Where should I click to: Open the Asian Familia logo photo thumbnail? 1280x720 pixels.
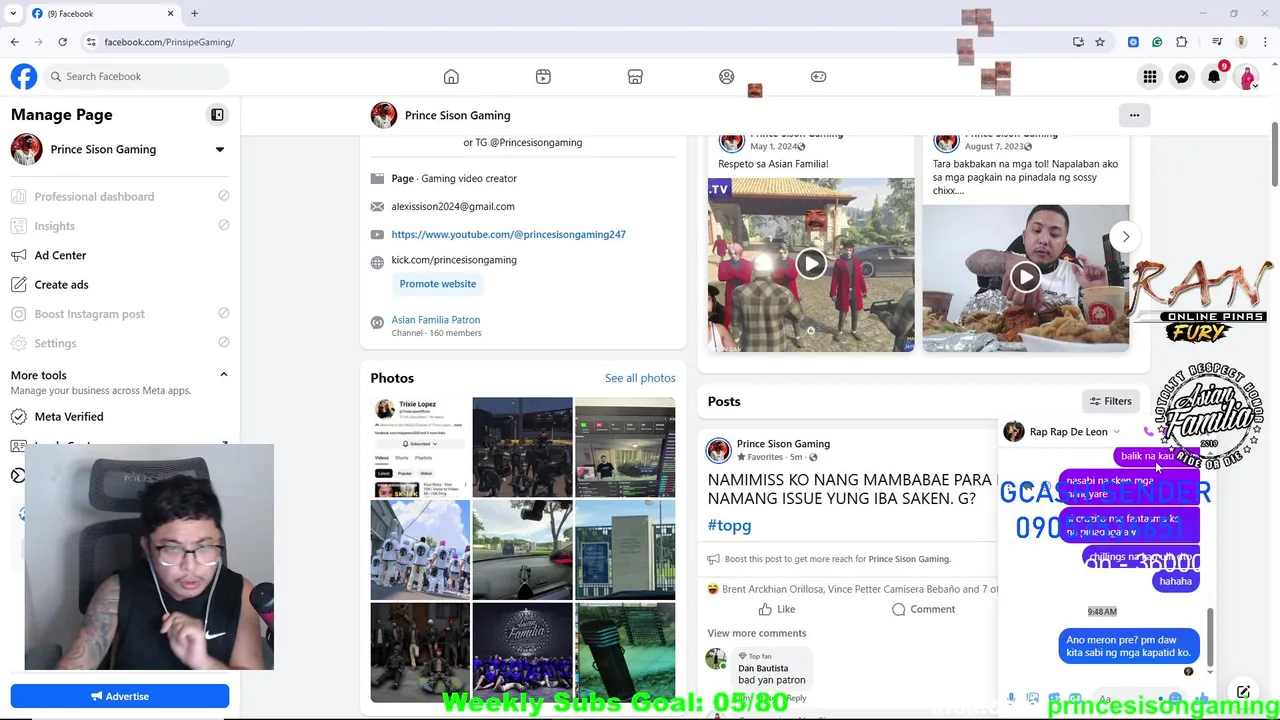522,652
